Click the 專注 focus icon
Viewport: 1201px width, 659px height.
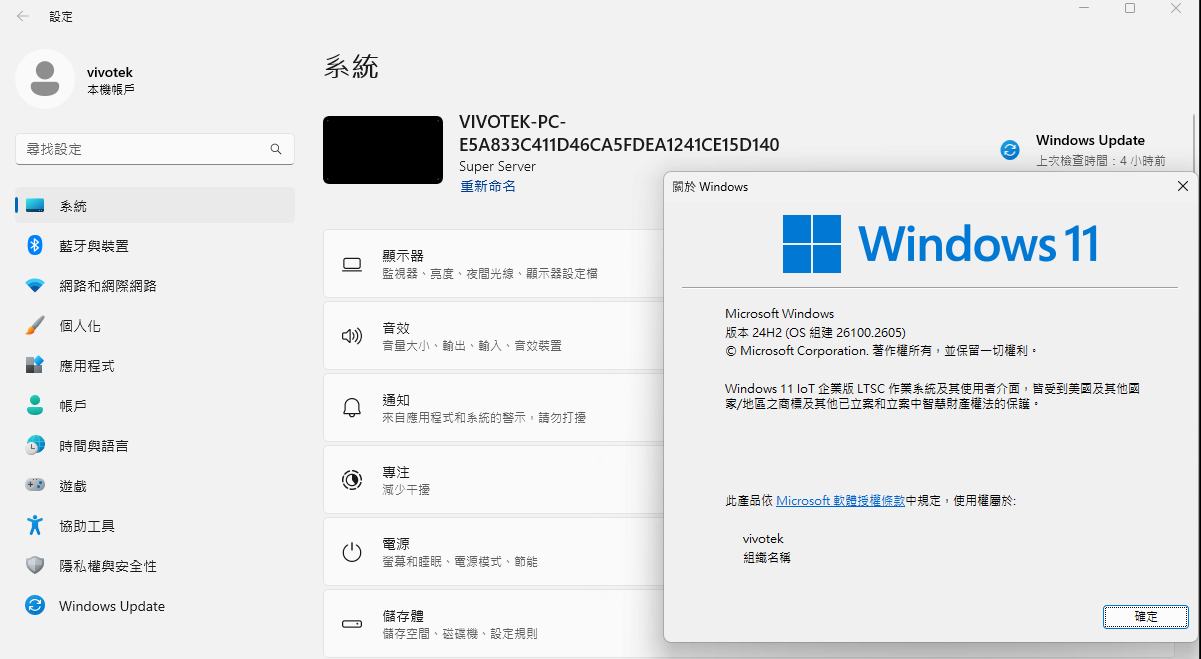point(352,480)
